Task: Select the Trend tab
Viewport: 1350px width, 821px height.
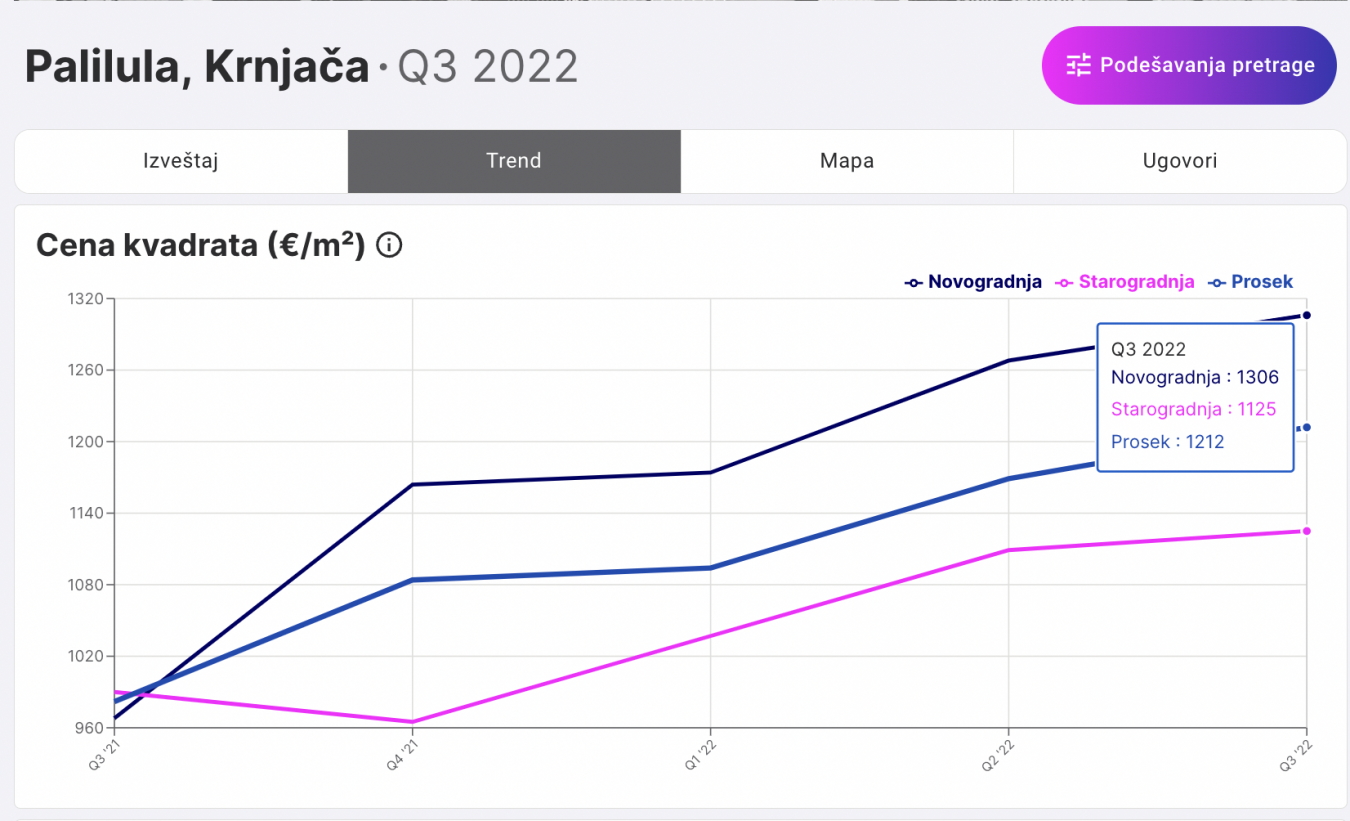Action: click(x=514, y=161)
